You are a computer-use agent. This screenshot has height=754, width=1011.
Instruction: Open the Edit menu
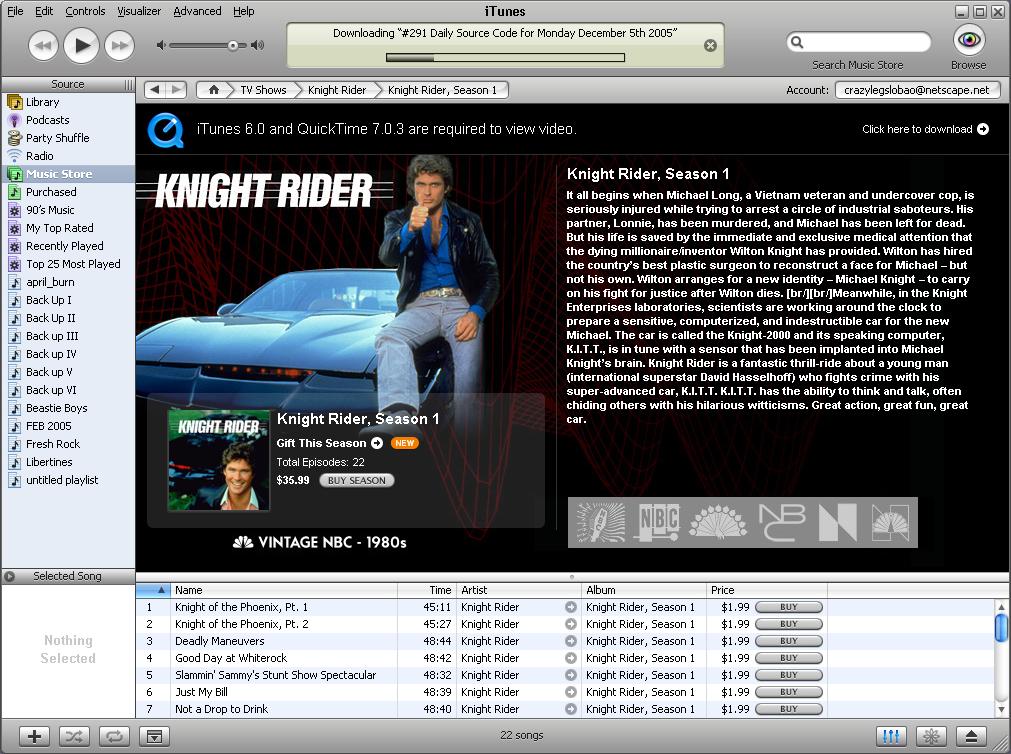pyautogui.click(x=44, y=11)
